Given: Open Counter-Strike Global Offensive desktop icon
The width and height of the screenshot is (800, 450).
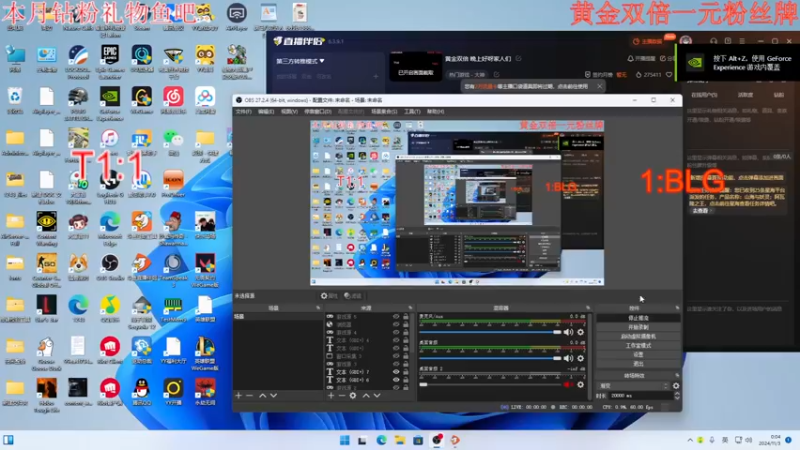Looking at the screenshot, I should [x=46, y=263].
